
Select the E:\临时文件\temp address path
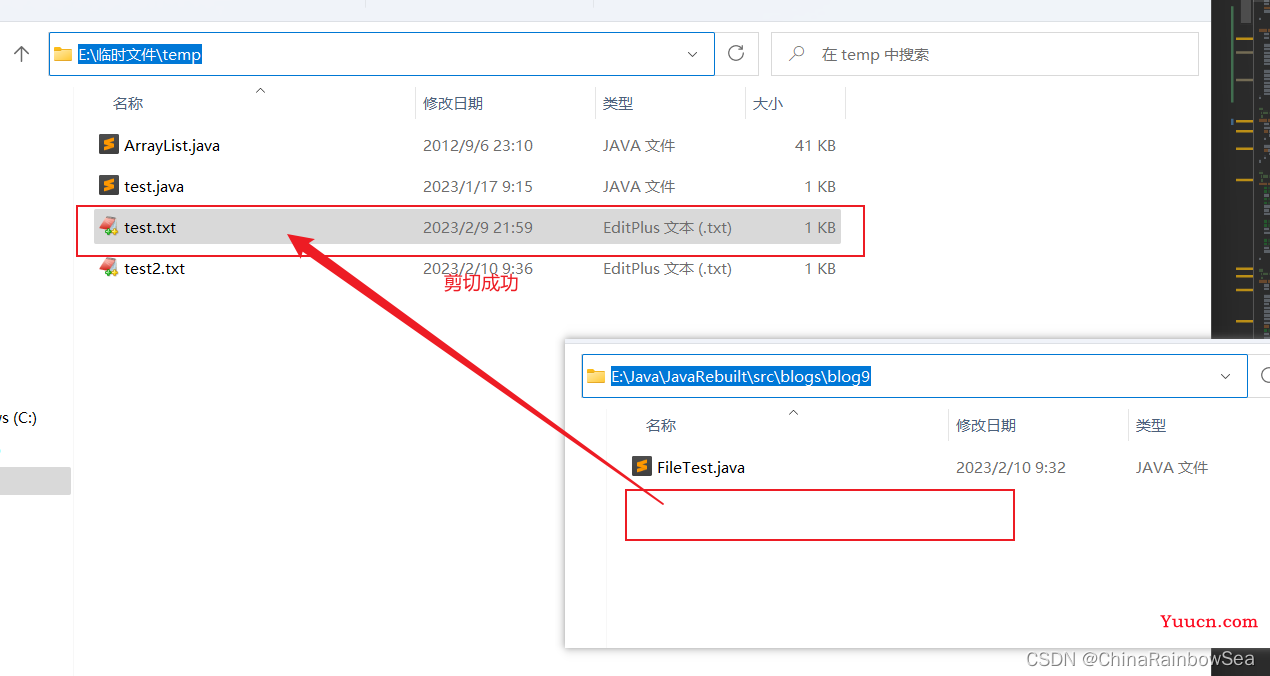coord(140,55)
